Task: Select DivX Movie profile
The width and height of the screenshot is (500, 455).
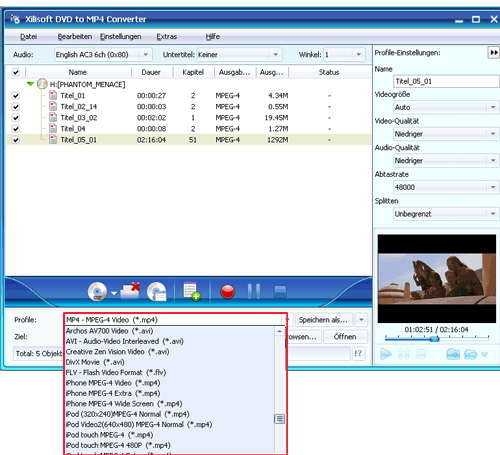Action: coord(170,362)
